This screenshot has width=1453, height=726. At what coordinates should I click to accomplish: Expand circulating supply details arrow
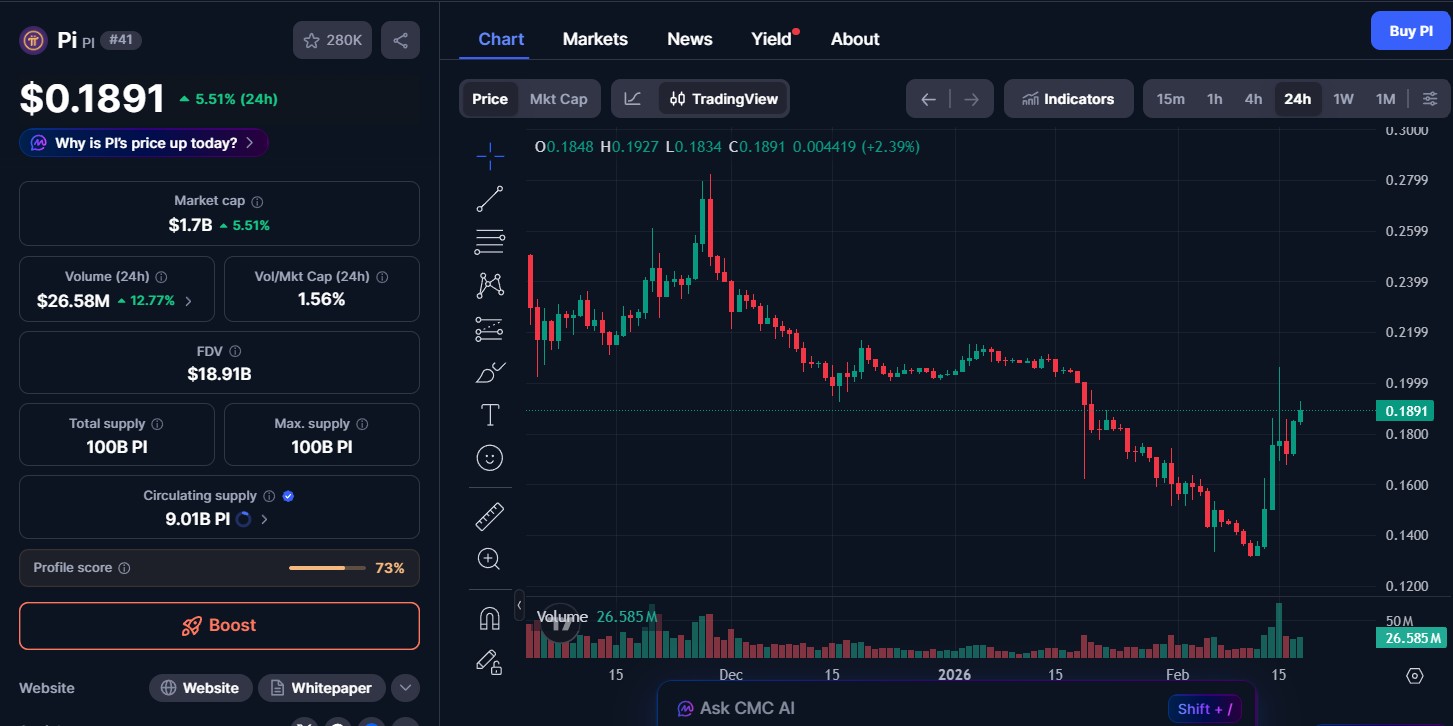[x=263, y=519]
